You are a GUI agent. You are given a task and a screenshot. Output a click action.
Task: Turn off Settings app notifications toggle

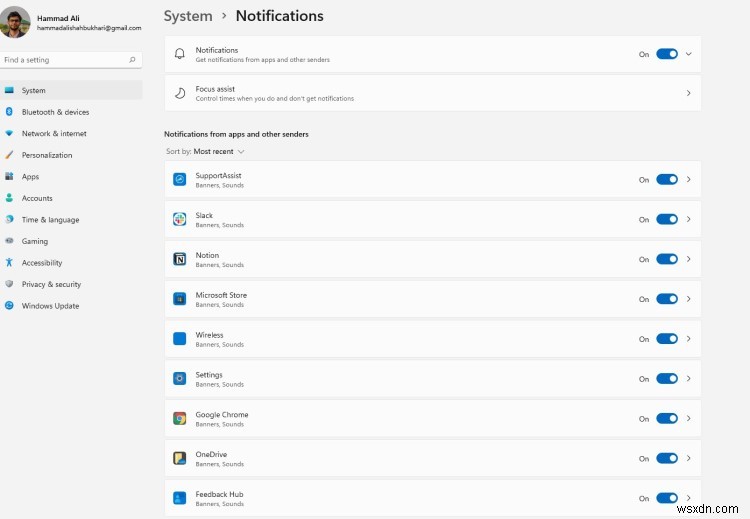[667, 378]
